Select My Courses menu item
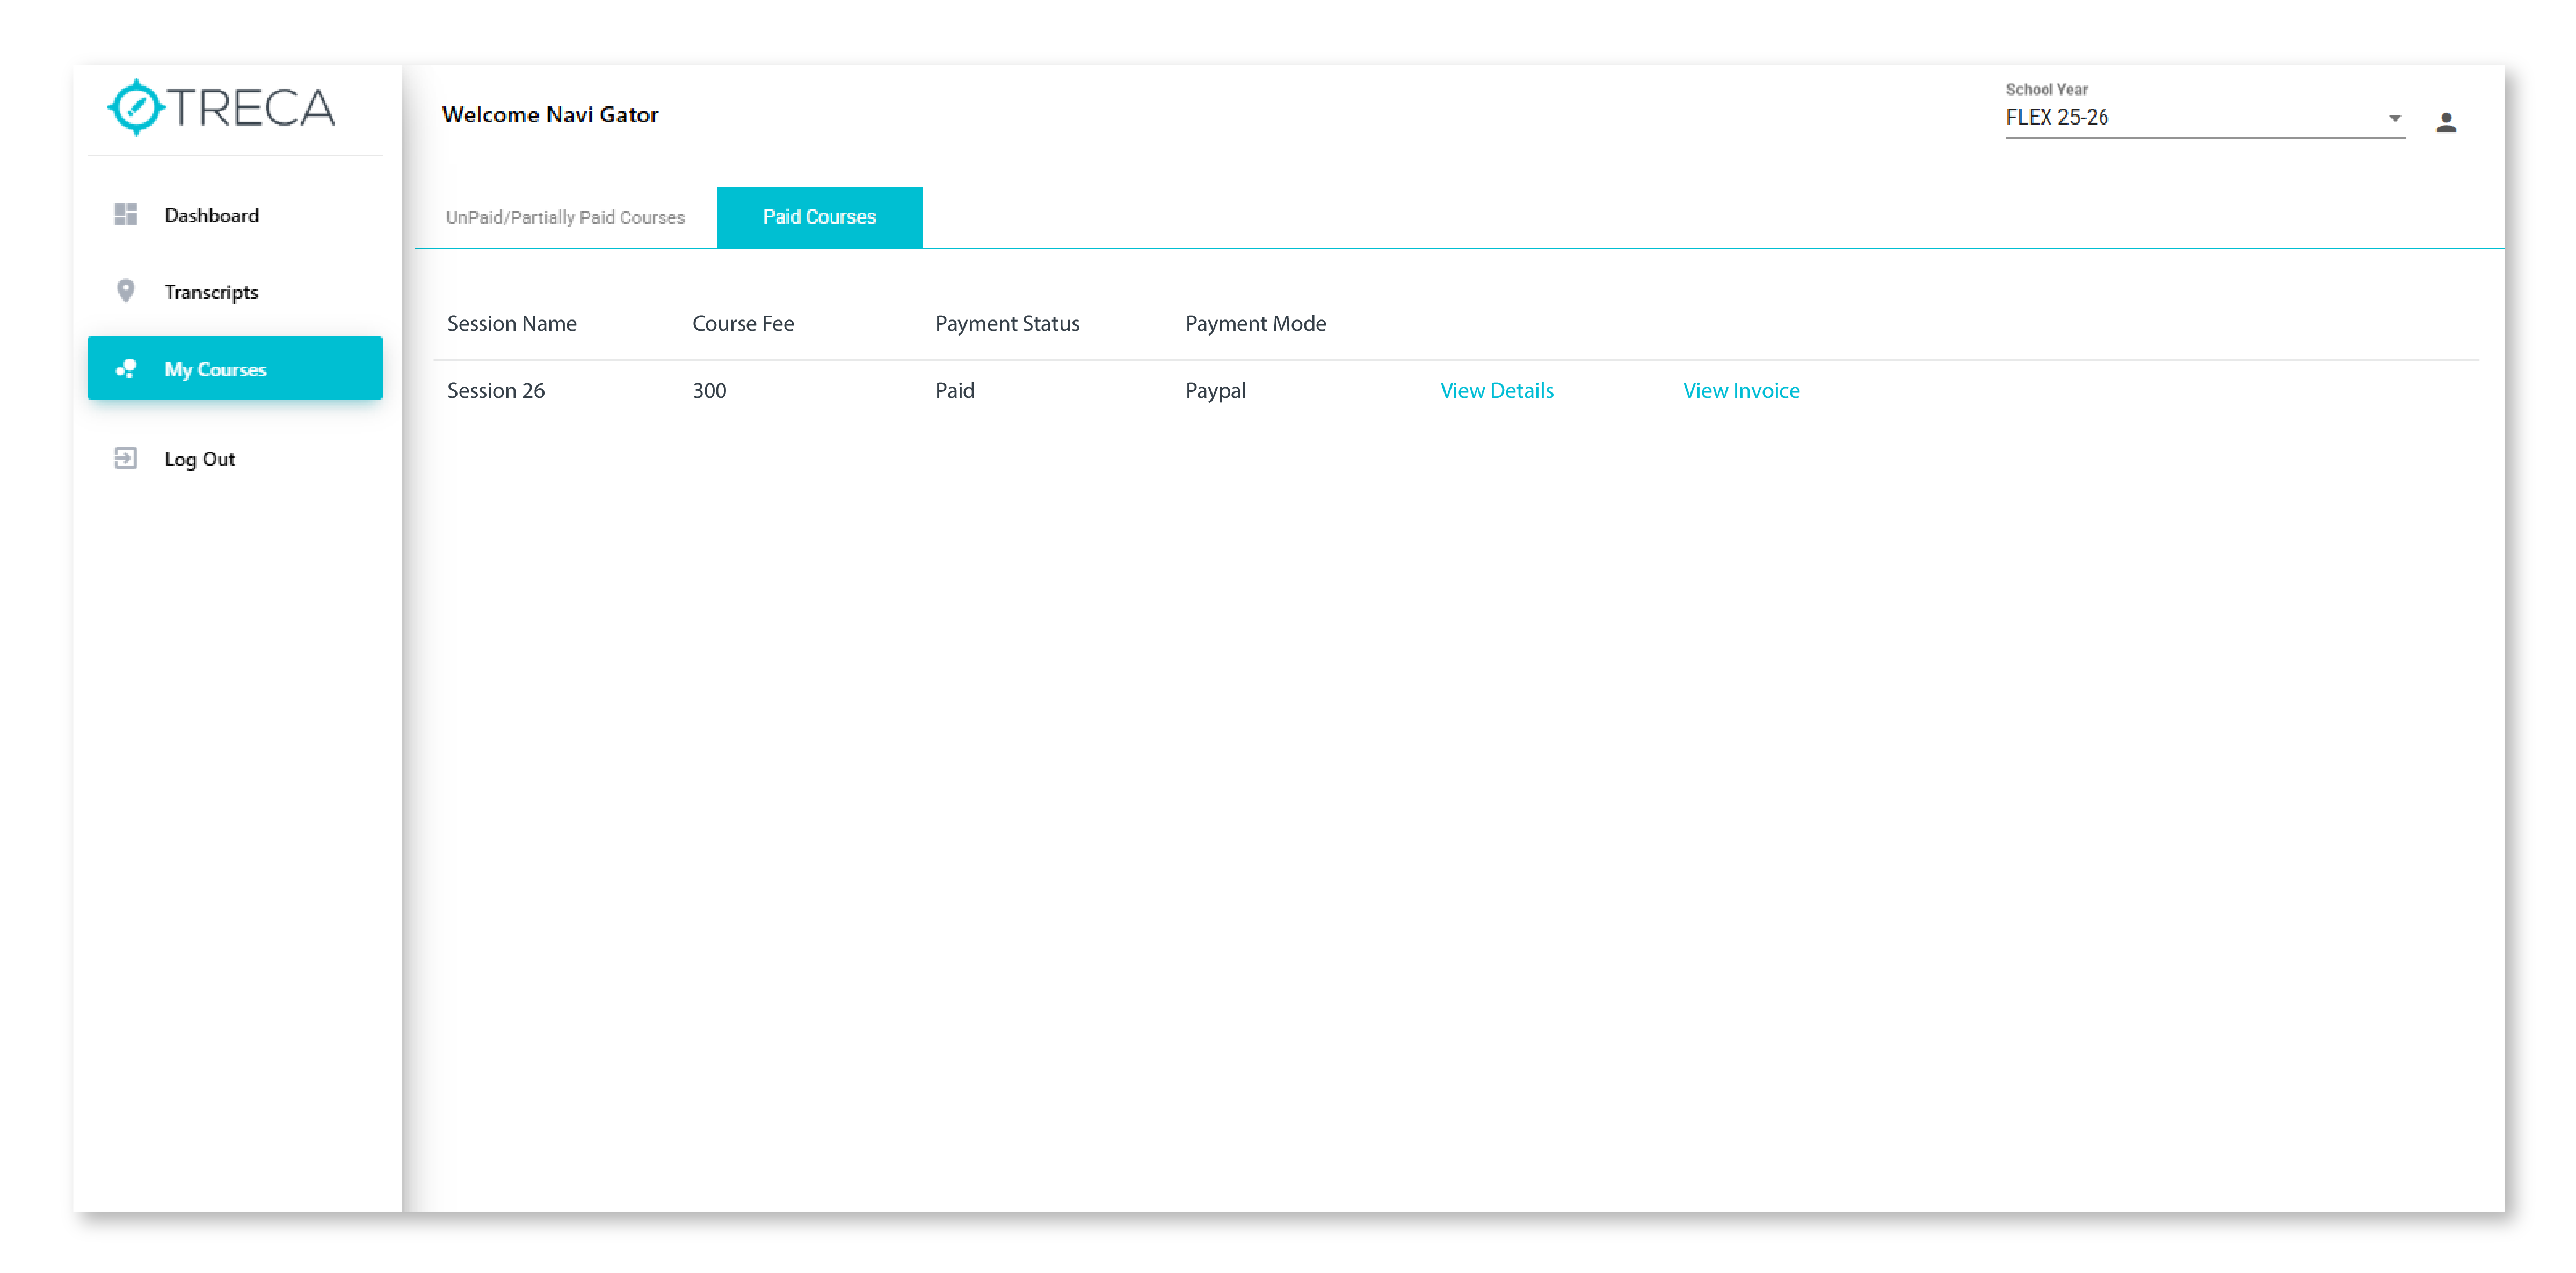The height and width of the screenshot is (1273, 2576). (x=215, y=369)
